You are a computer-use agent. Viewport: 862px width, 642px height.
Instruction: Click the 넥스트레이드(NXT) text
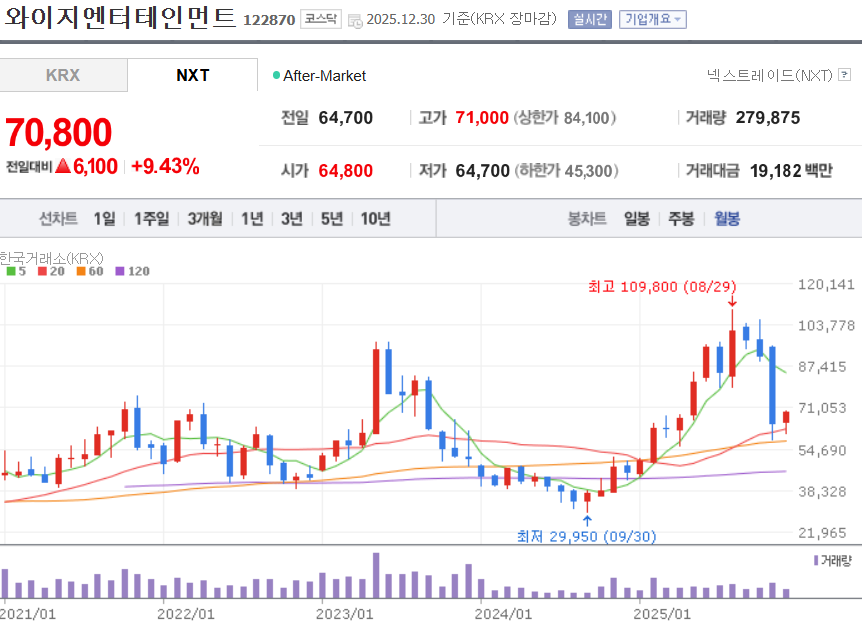coord(770,75)
